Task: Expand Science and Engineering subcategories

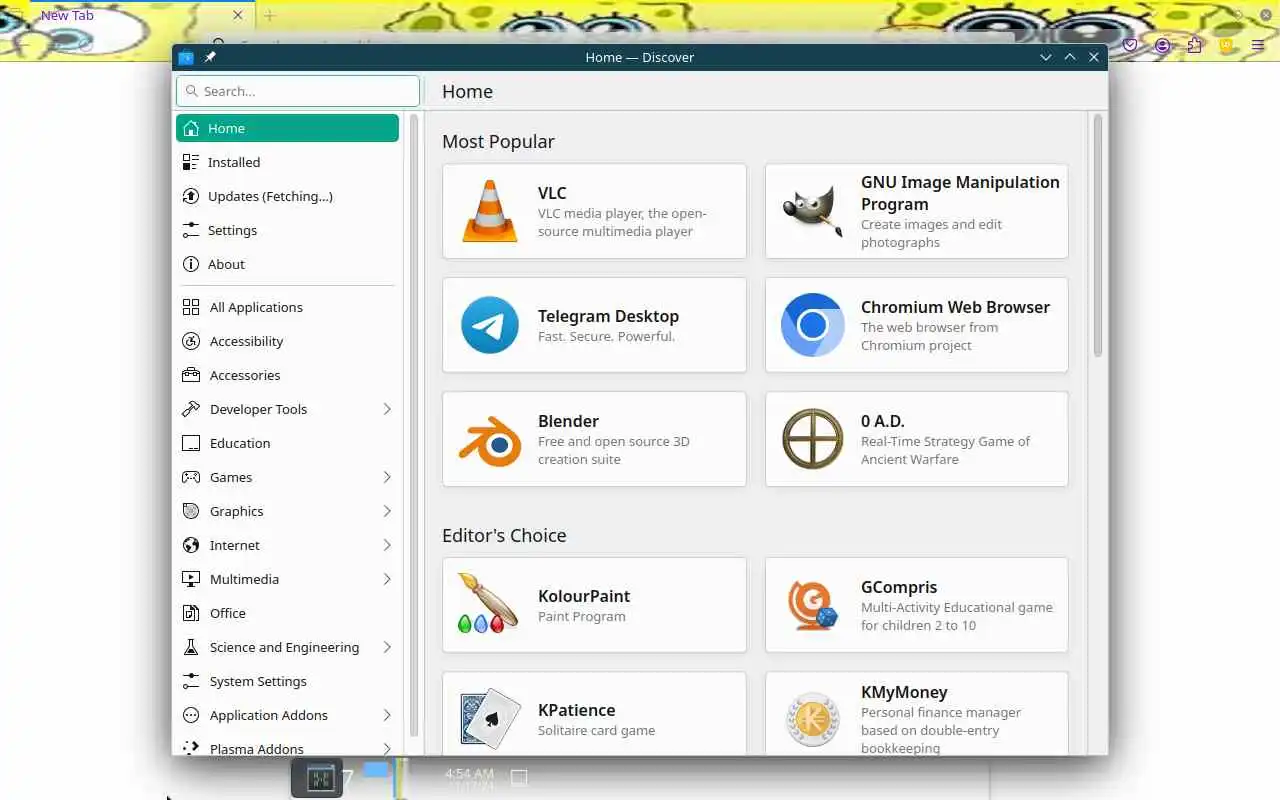Action: [x=387, y=647]
